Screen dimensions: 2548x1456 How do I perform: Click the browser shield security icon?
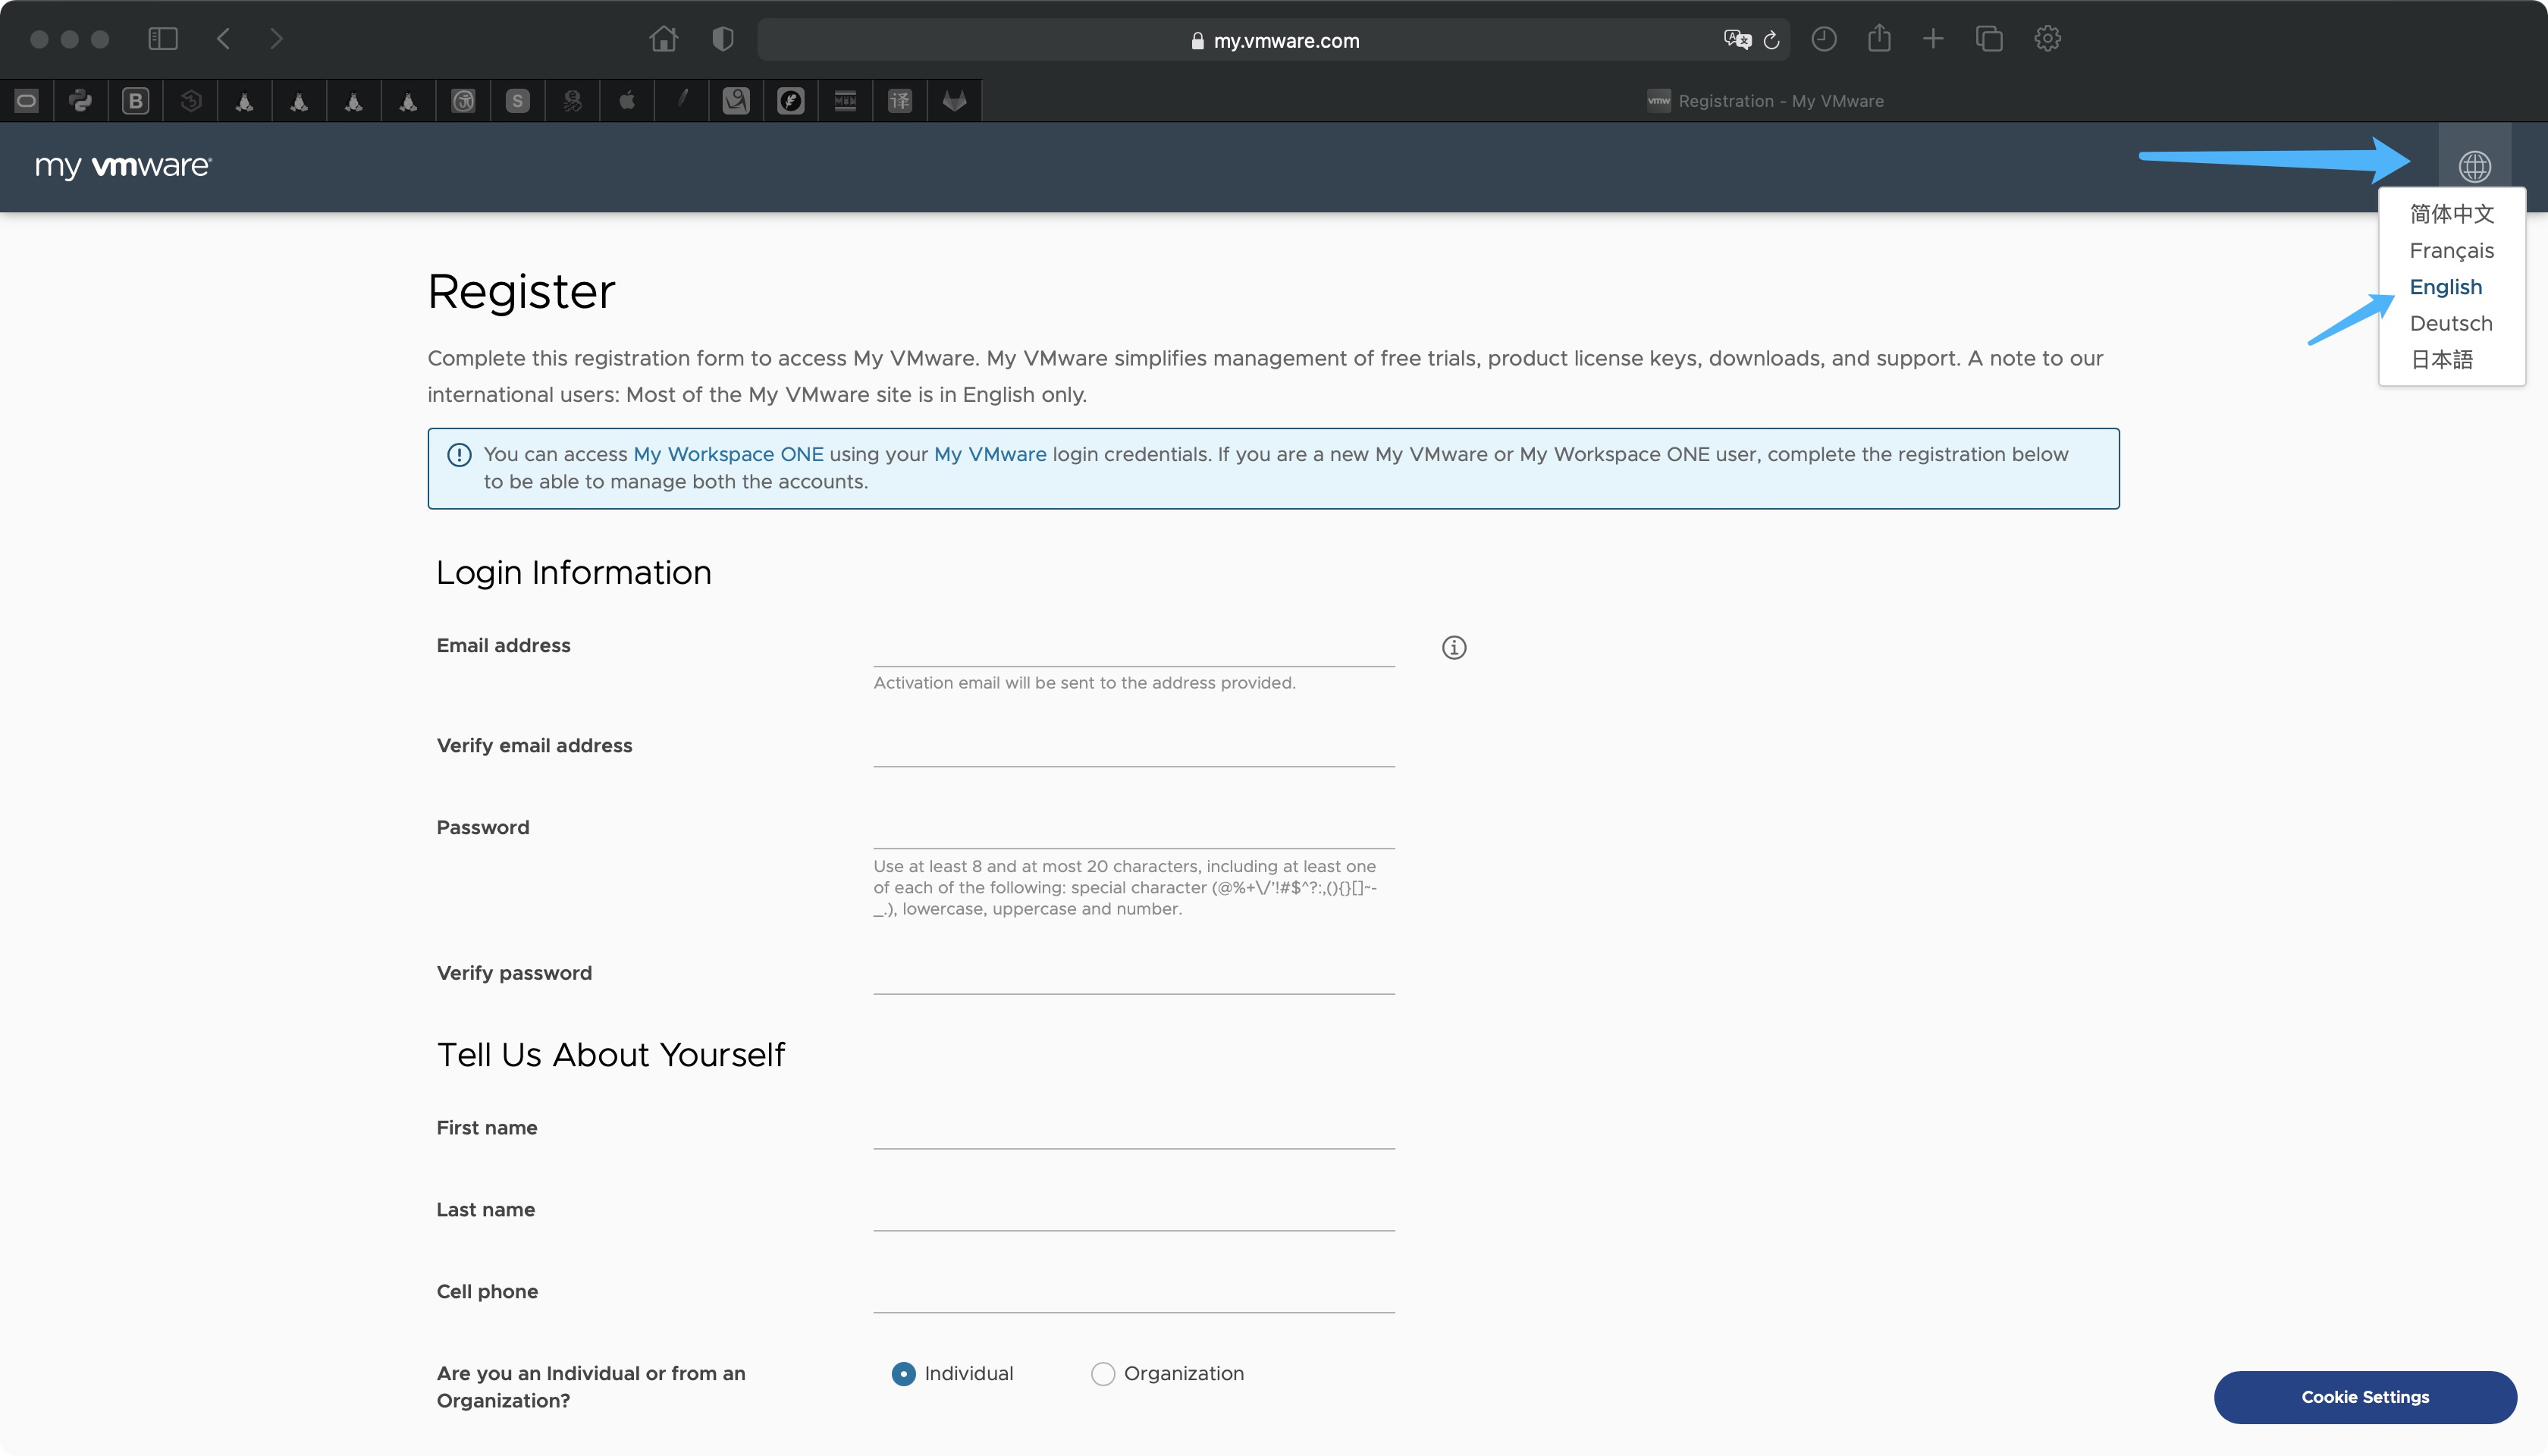(x=723, y=39)
